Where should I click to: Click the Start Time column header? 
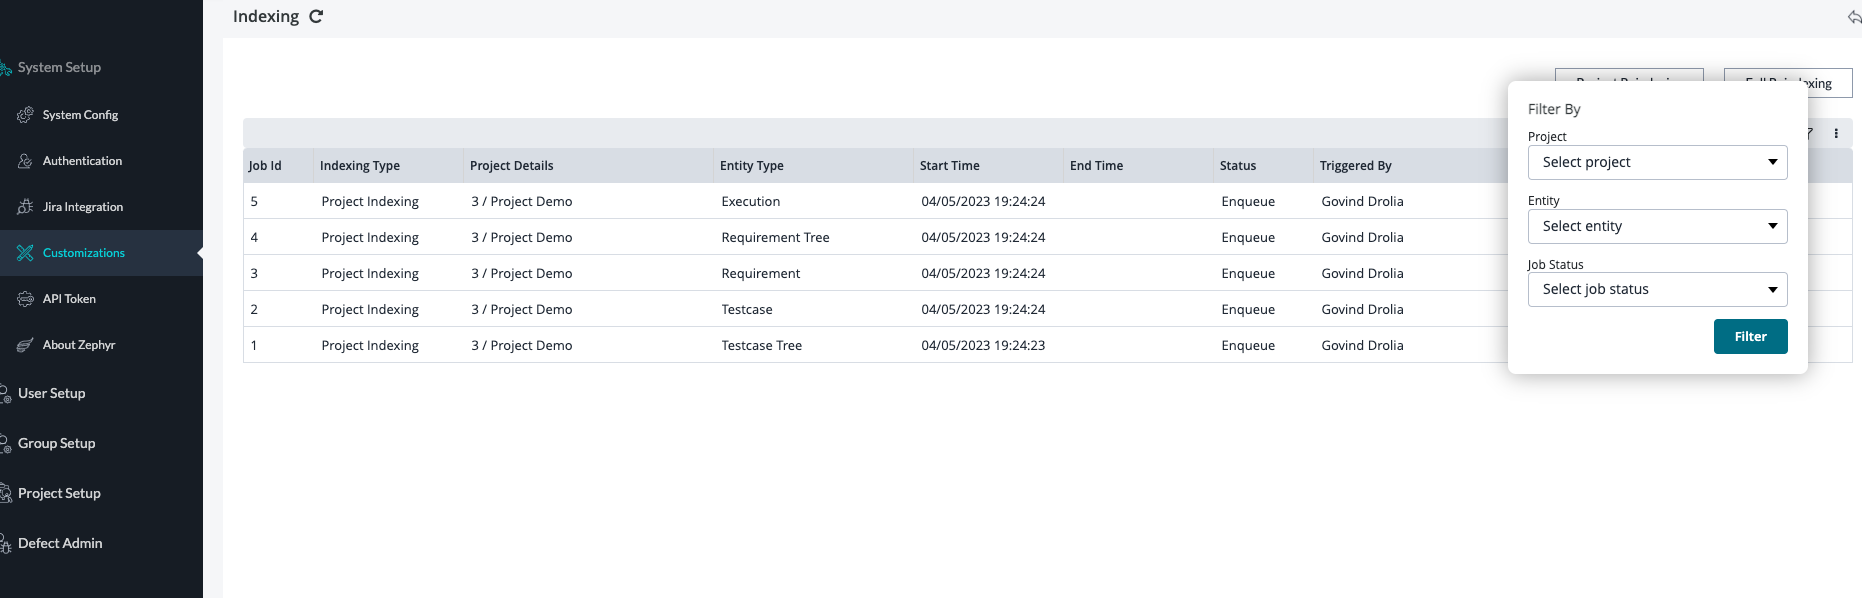pos(949,166)
